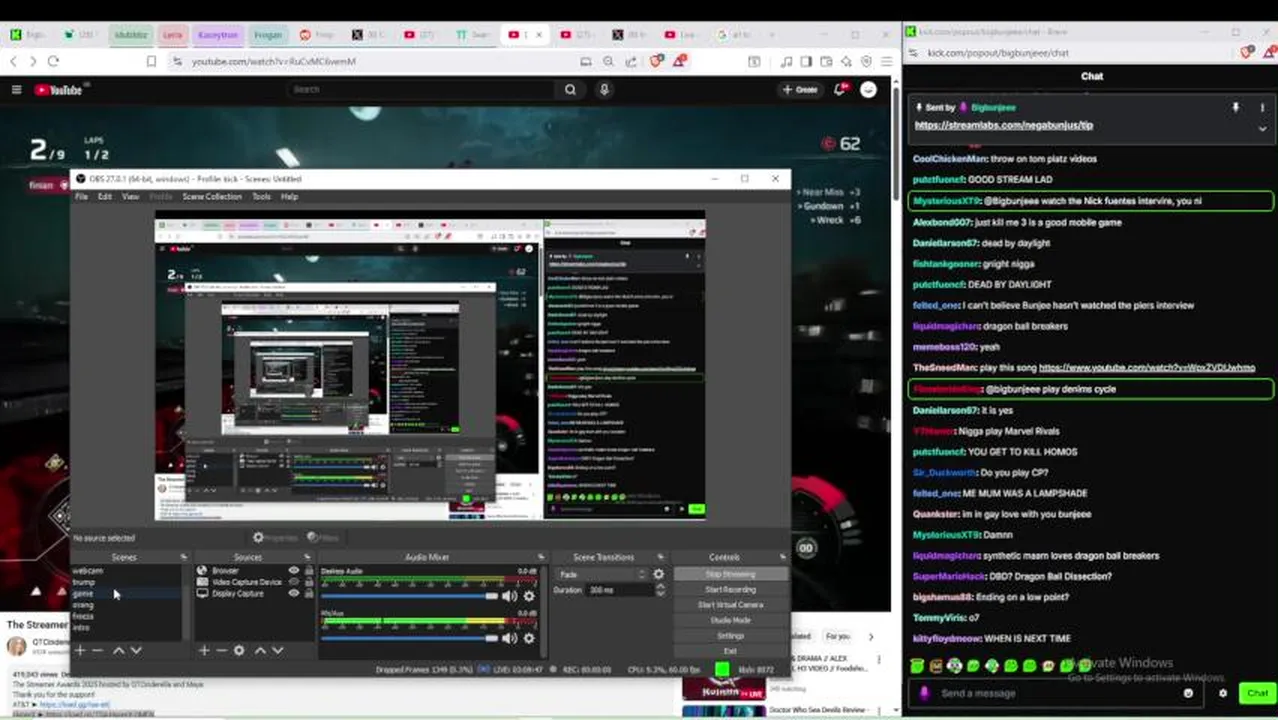Open the scene transition properties gear
The height and width of the screenshot is (720, 1278).
658,574
